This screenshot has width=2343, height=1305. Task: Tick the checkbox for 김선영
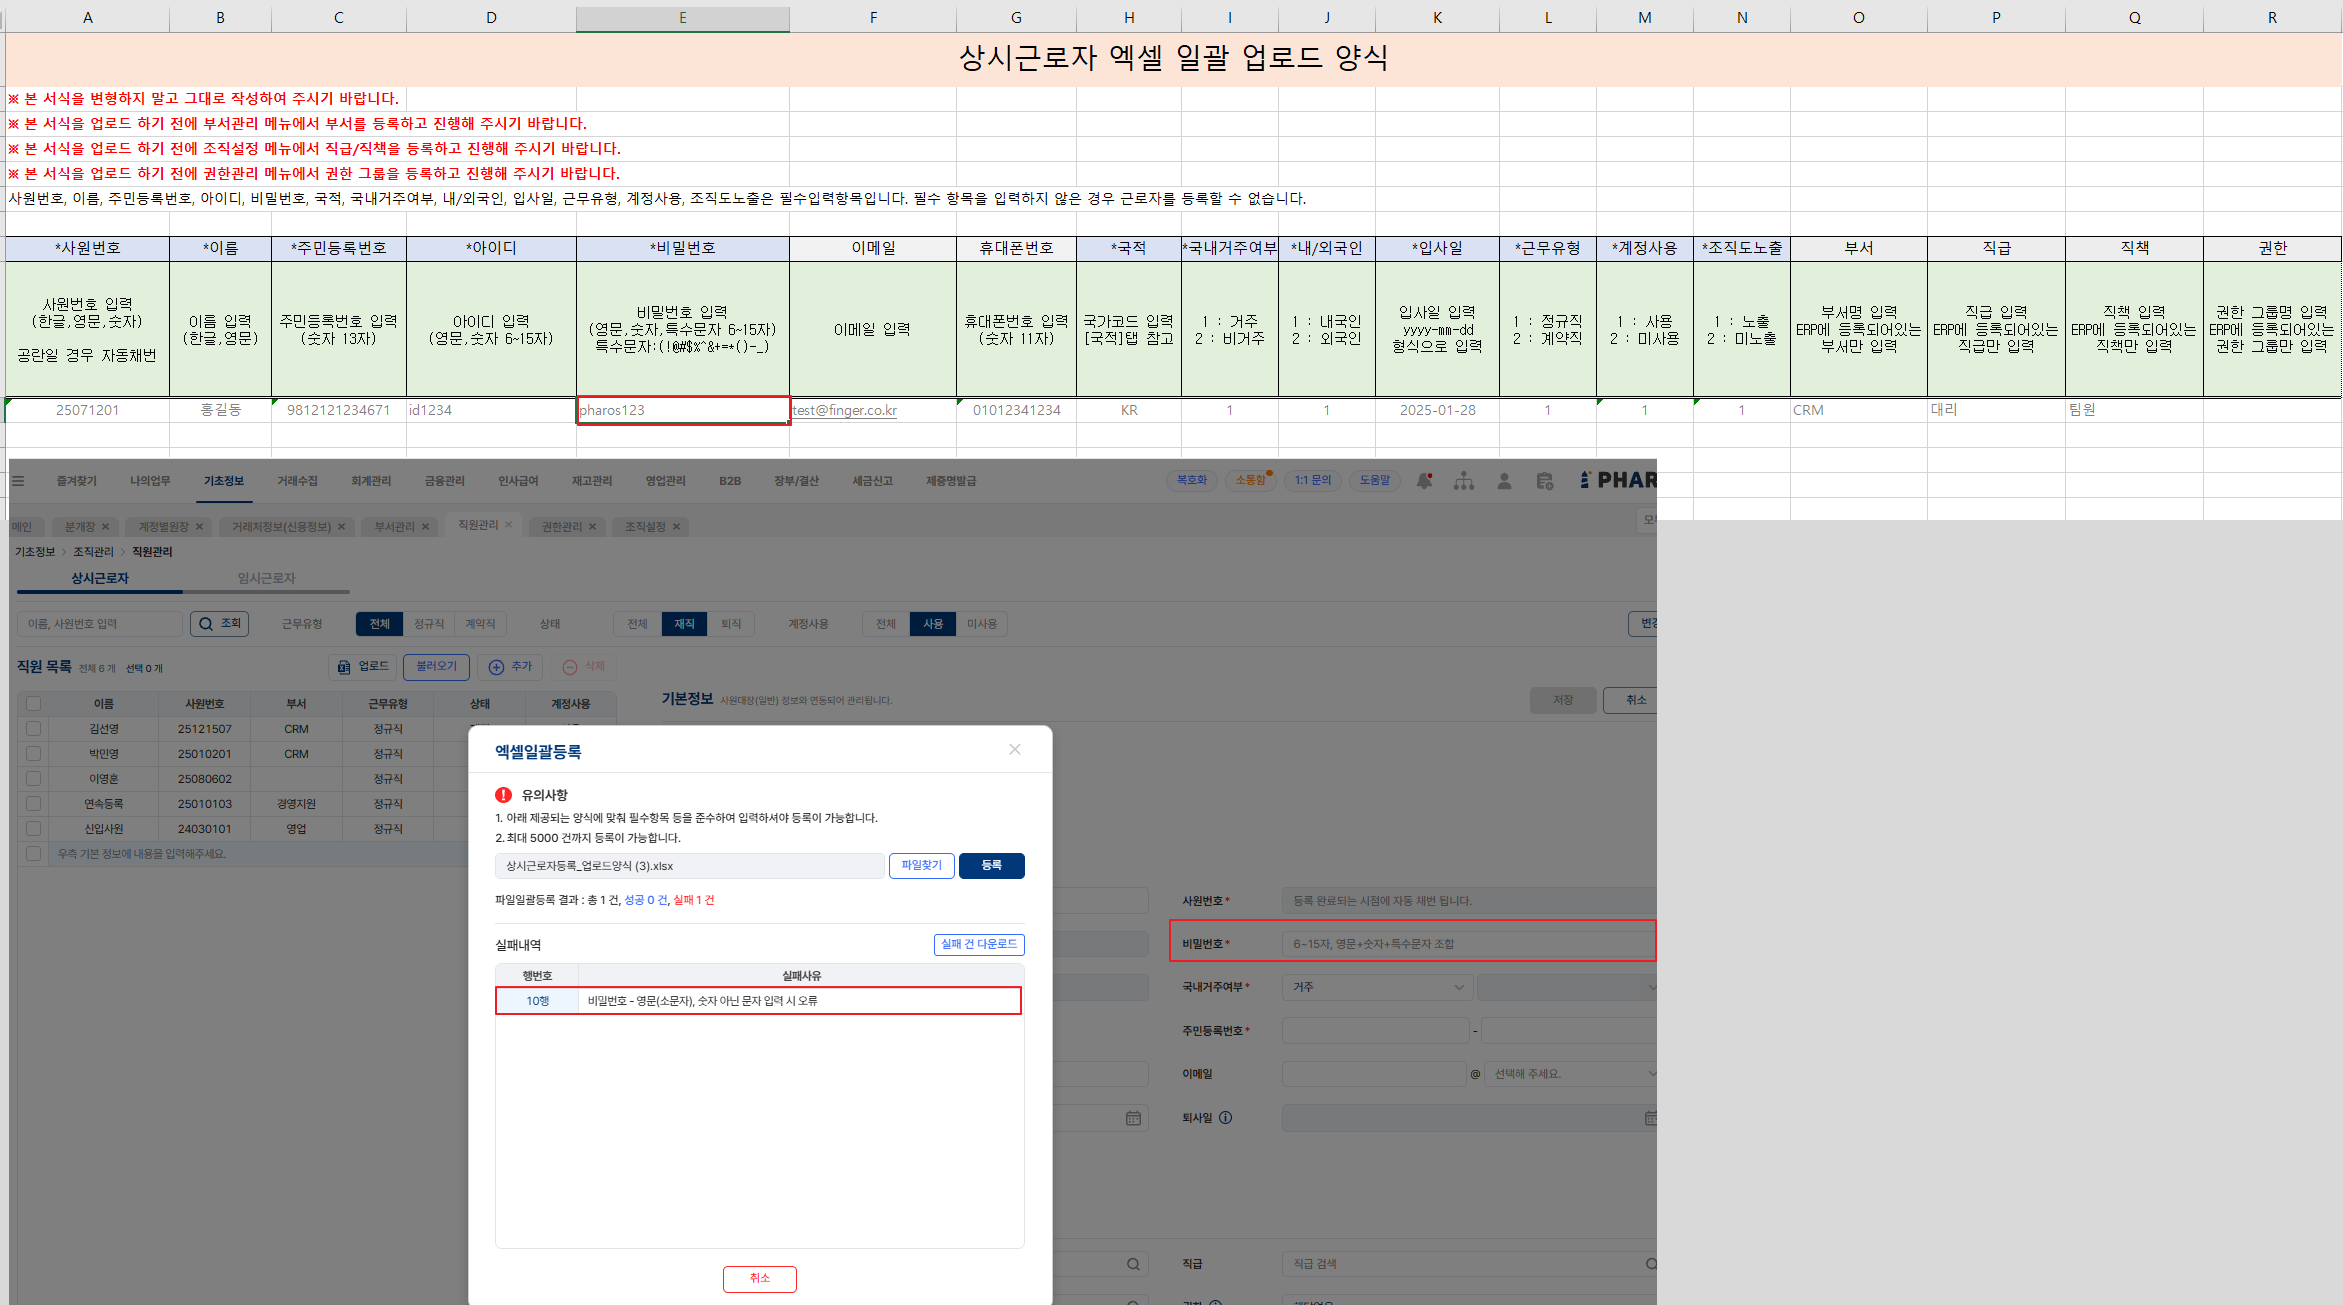pos(34,729)
